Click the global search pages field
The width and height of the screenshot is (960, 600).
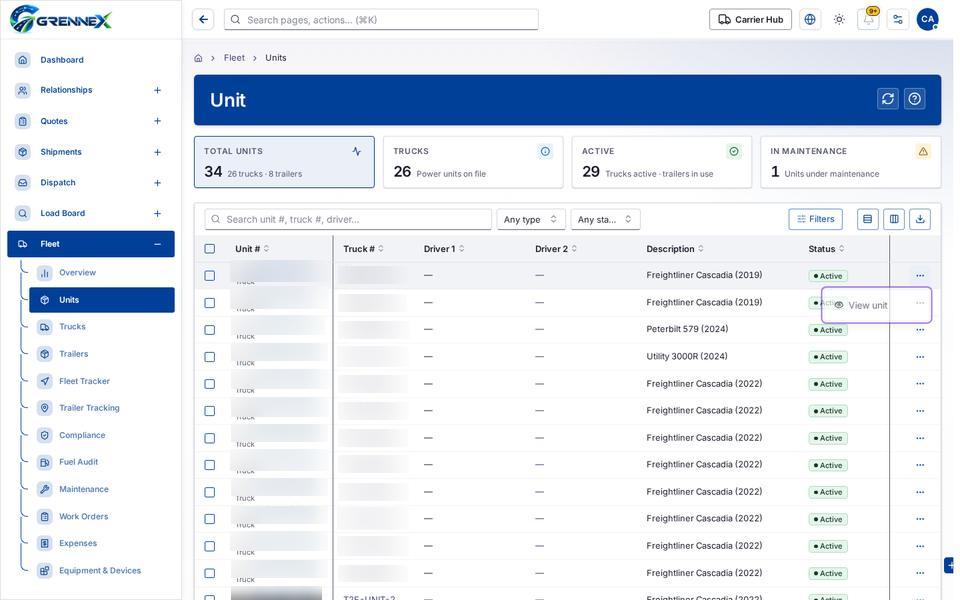[x=381, y=20]
